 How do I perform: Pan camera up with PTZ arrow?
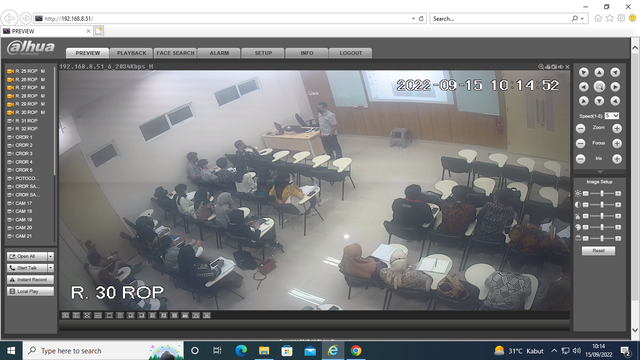(x=599, y=72)
